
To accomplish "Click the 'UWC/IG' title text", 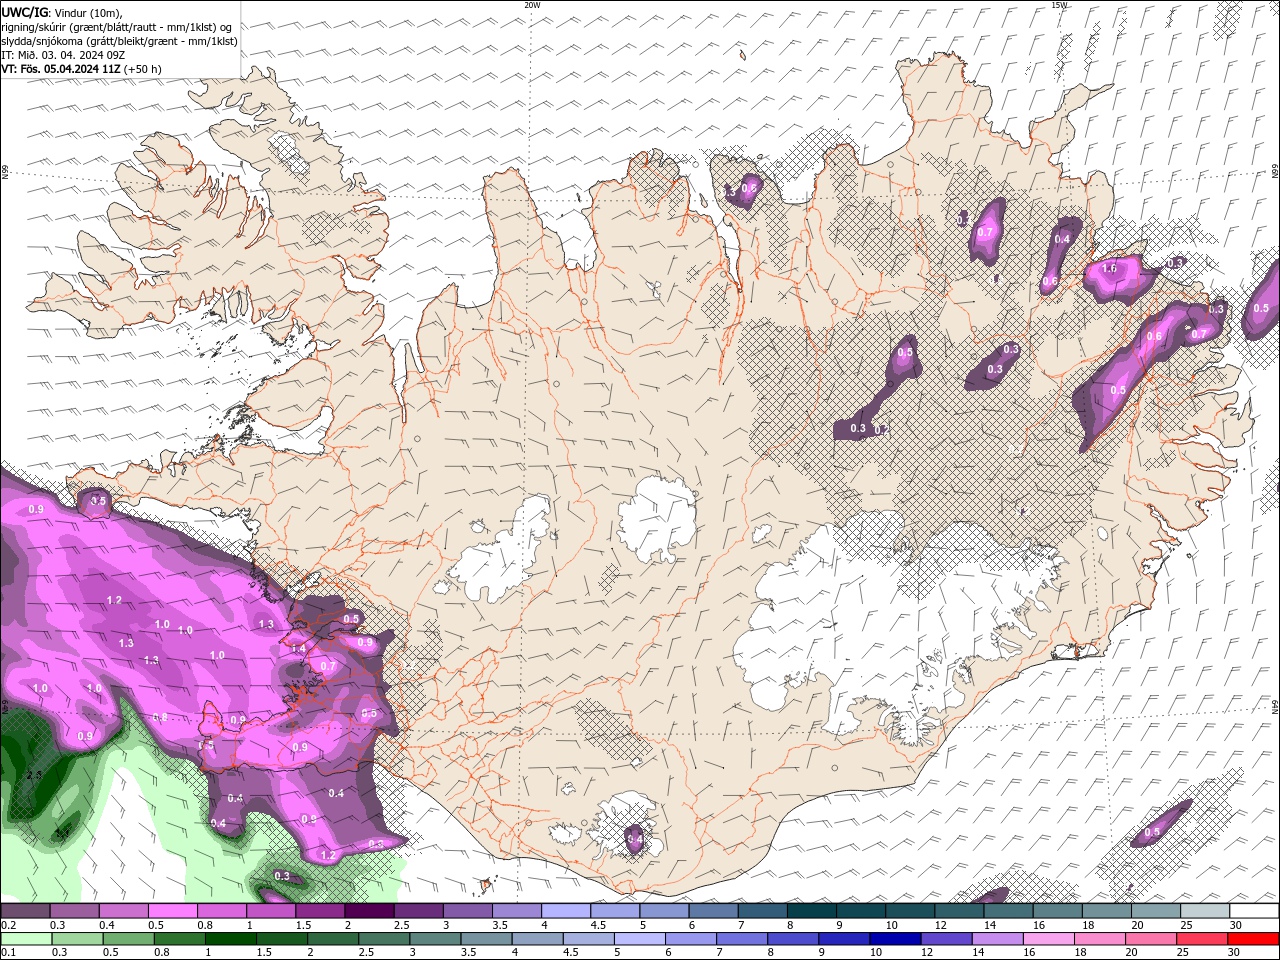I will click(x=23, y=12).
